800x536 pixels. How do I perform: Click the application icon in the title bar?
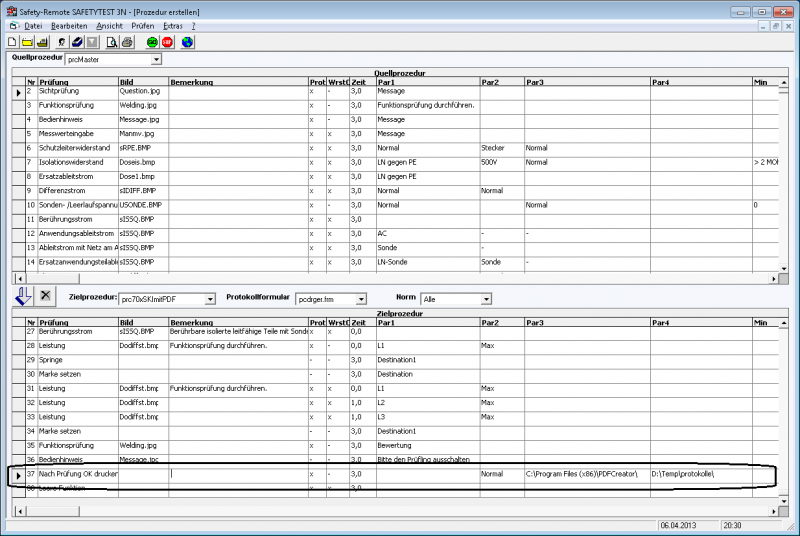[x=12, y=11]
